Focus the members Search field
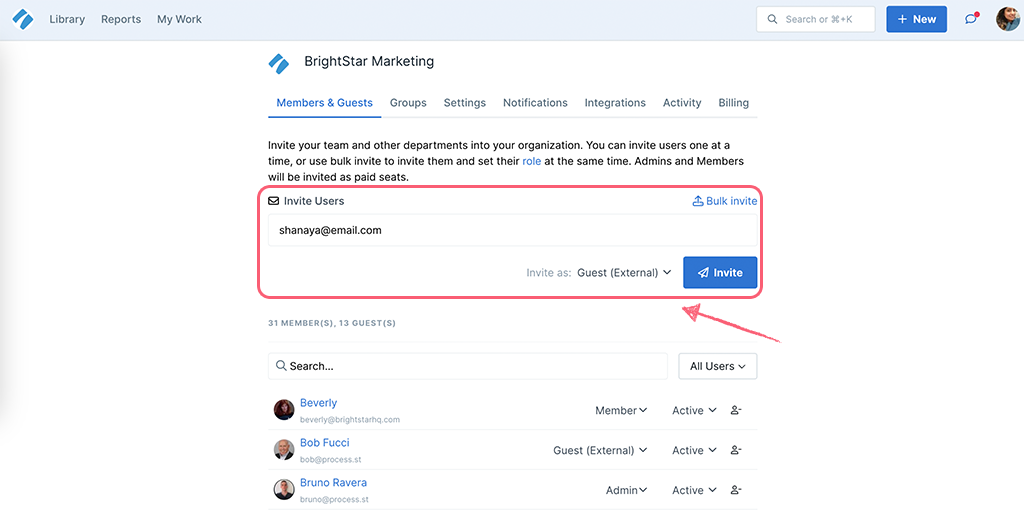This screenshot has height=512, width=1024. click(x=468, y=366)
